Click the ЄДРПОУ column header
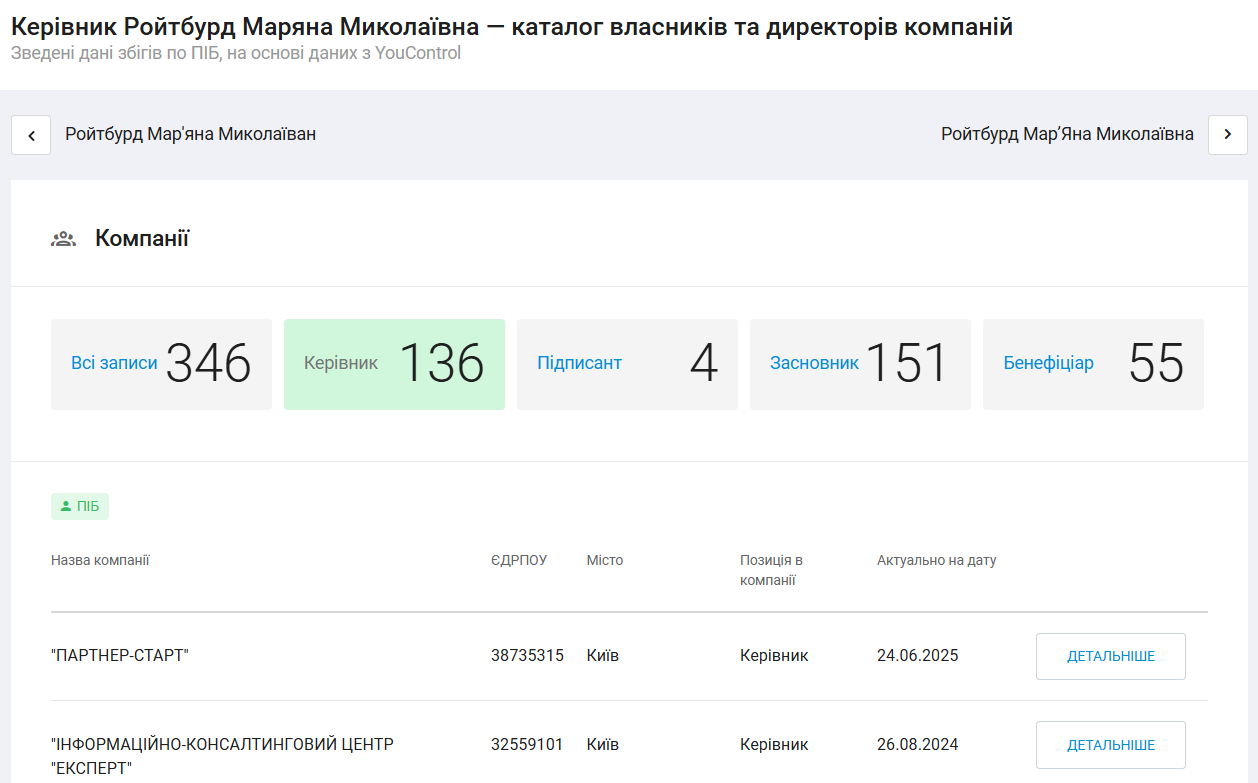Image resolution: width=1258 pixels, height=783 pixels. tap(519, 560)
